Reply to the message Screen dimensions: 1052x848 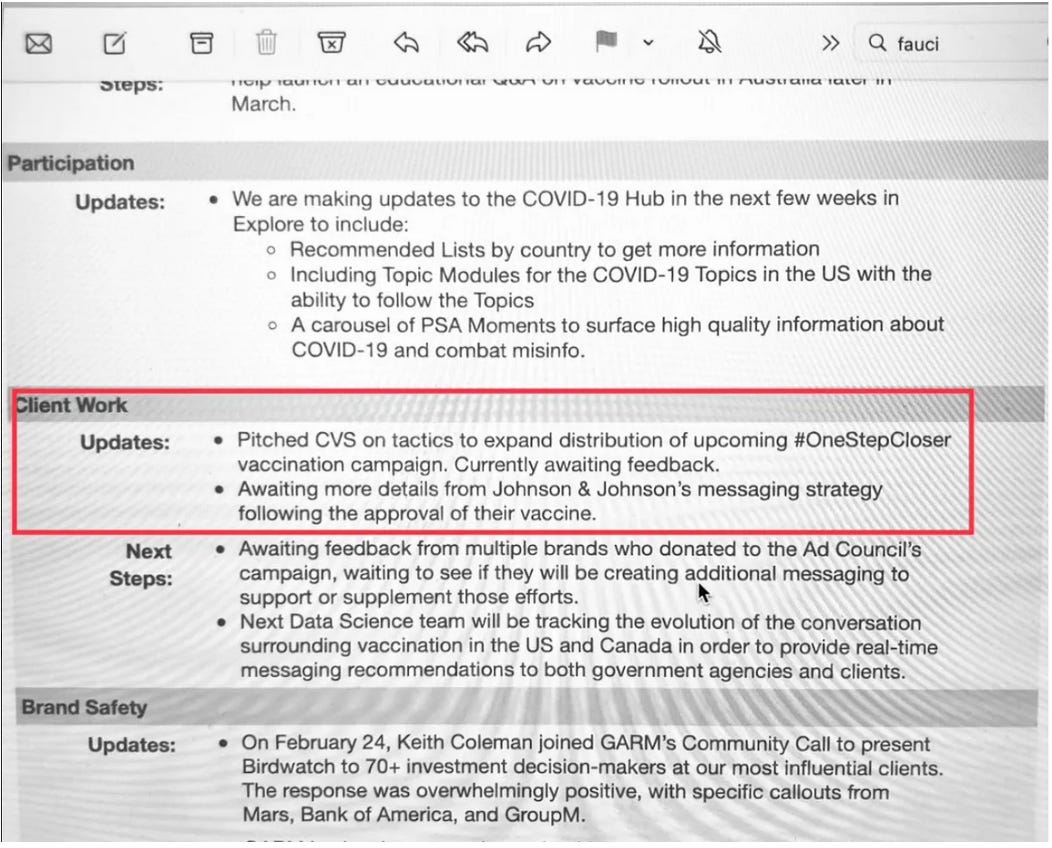point(406,42)
